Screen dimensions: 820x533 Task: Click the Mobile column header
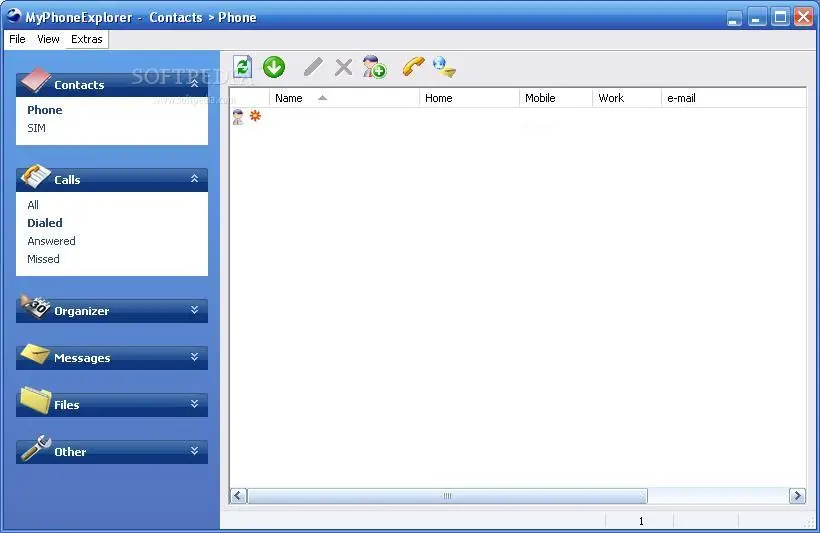[556, 98]
